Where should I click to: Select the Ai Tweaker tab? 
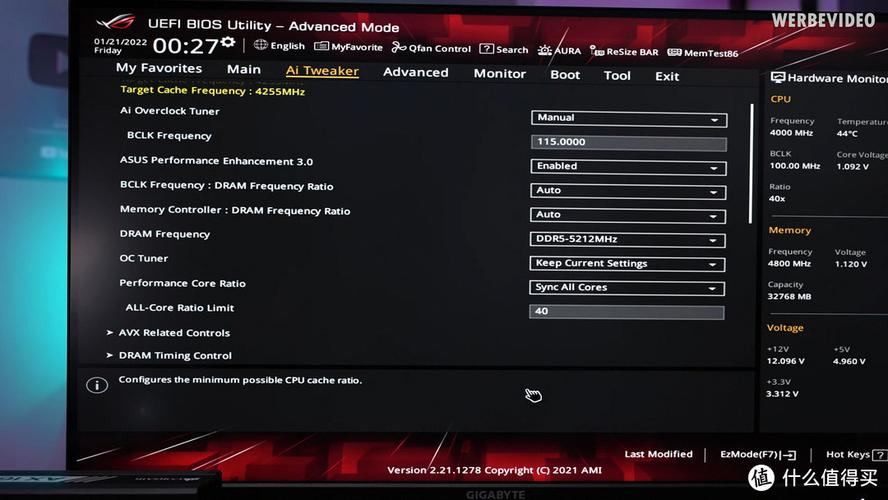click(x=322, y=71)
